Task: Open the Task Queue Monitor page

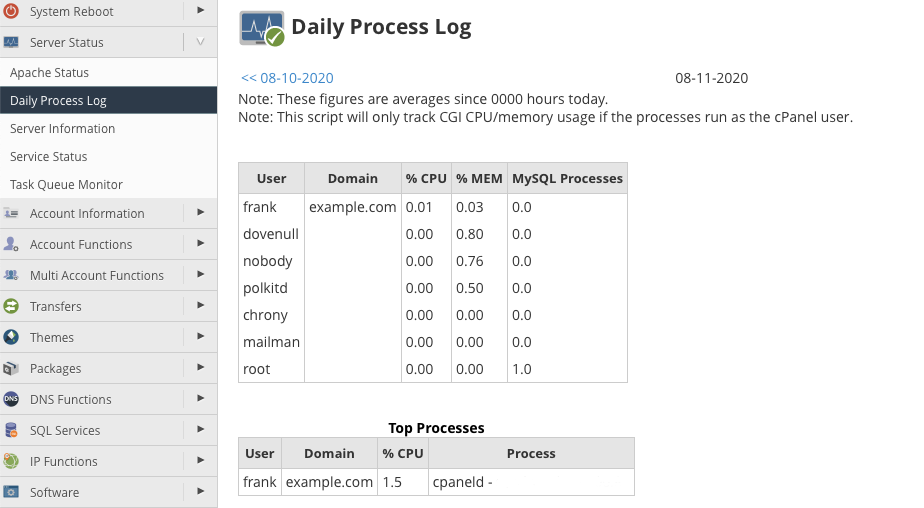Action: 66,185
